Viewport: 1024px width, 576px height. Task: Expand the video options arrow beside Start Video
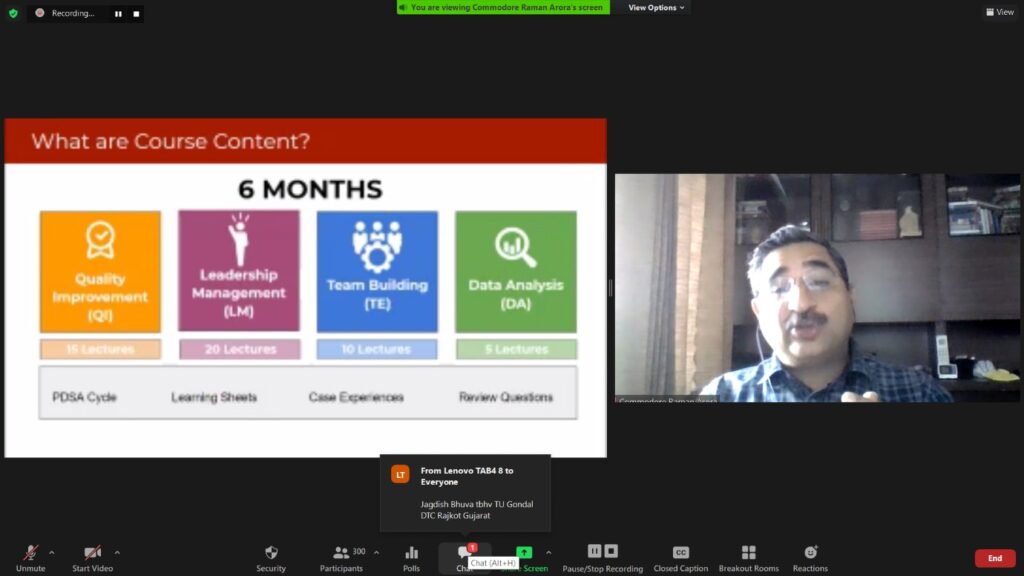[117, 552]
